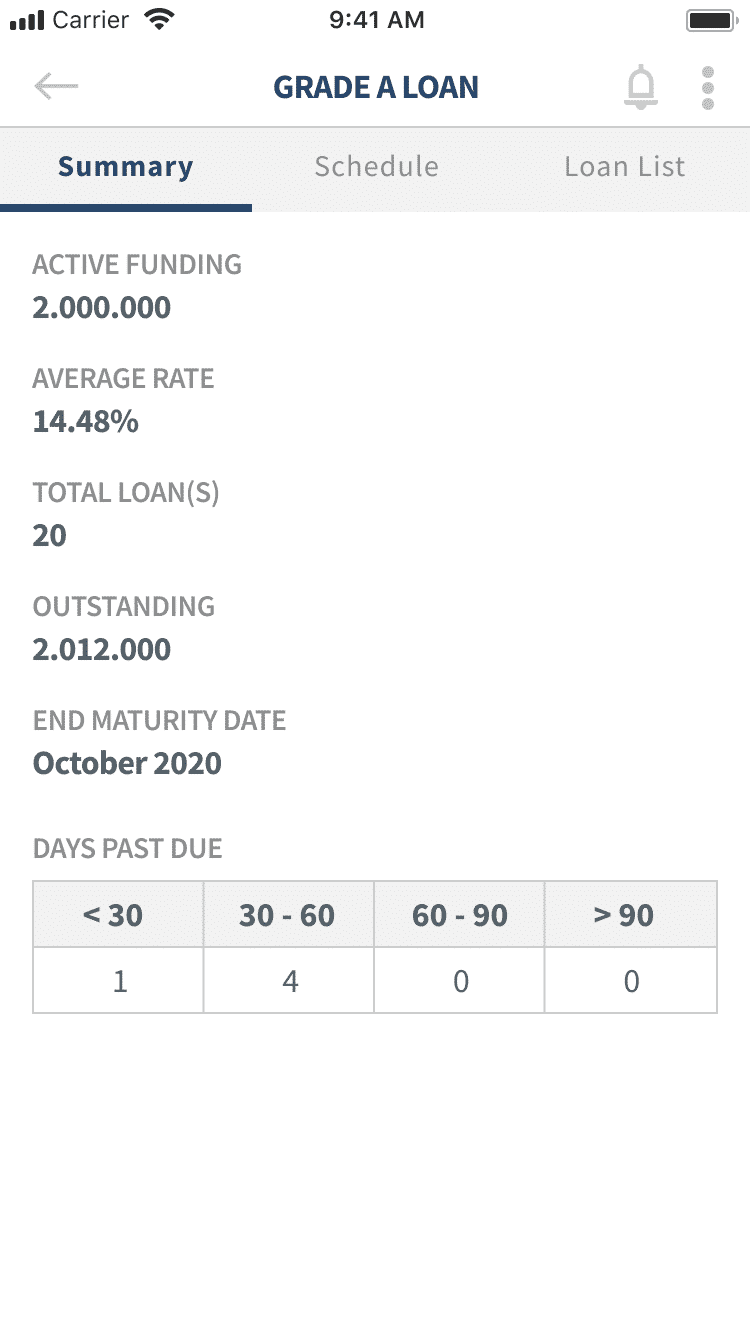Open the three-dot overflow menu
Viewport: 750px width, 1334px height.
coord(708,87)
